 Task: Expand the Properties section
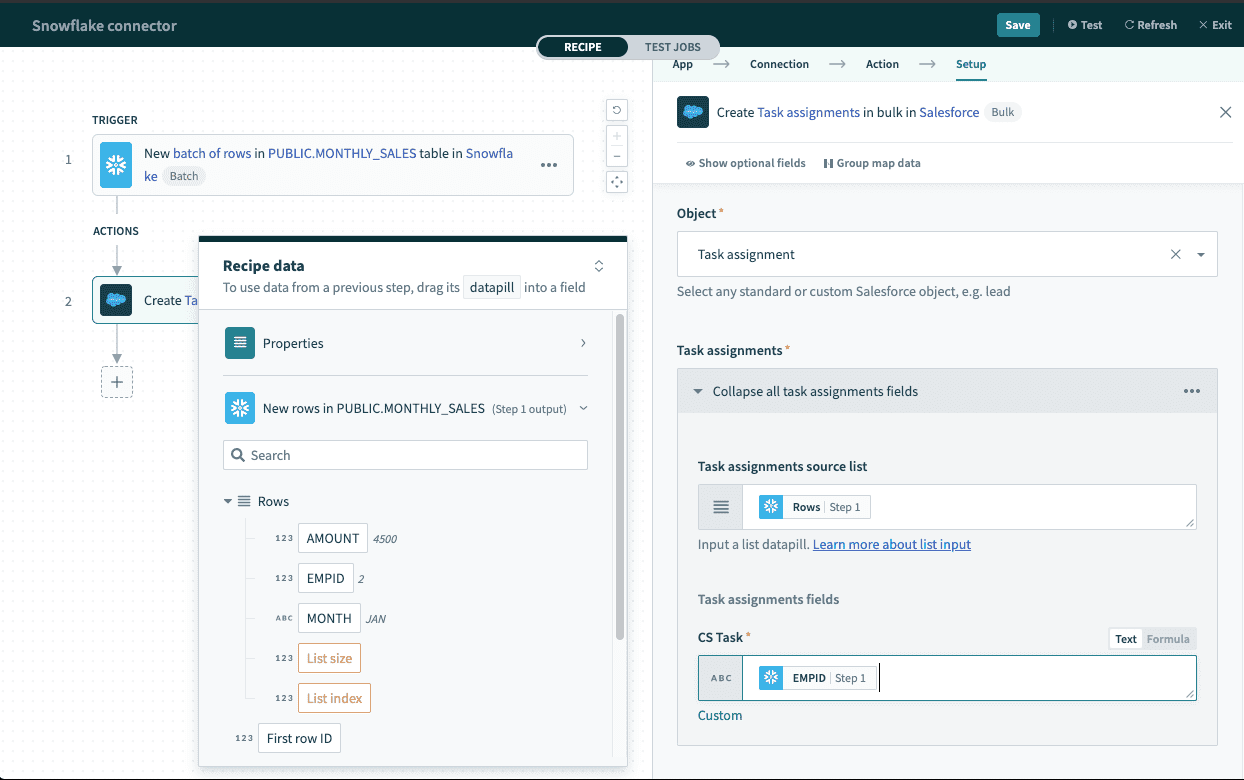coord(583,343)
